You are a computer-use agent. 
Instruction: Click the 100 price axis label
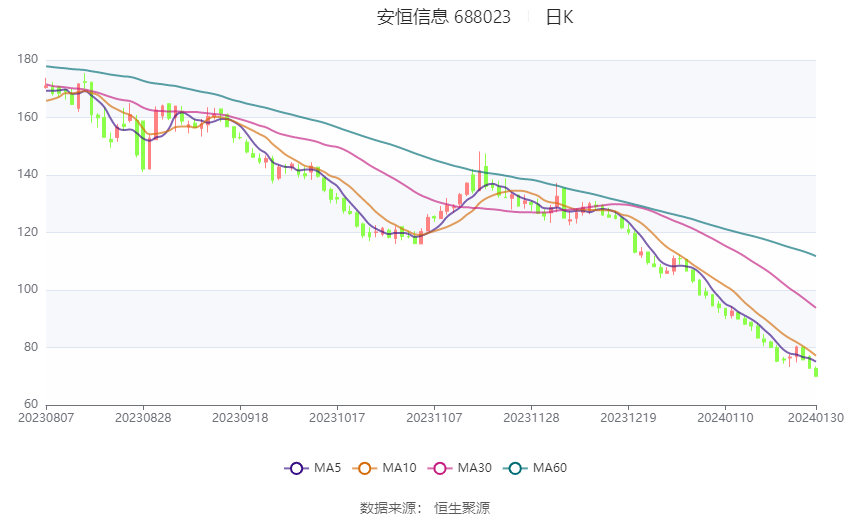tap(28, 289)
